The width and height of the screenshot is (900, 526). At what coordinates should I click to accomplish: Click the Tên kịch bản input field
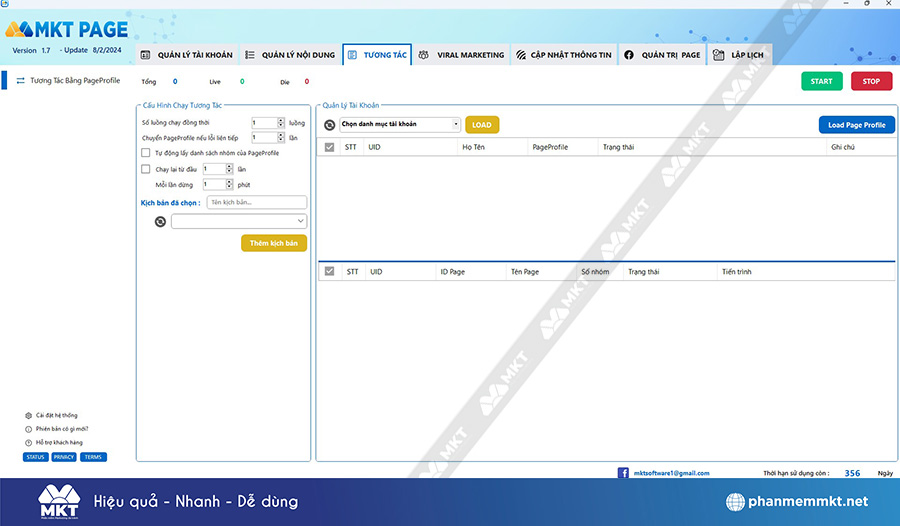257,202
